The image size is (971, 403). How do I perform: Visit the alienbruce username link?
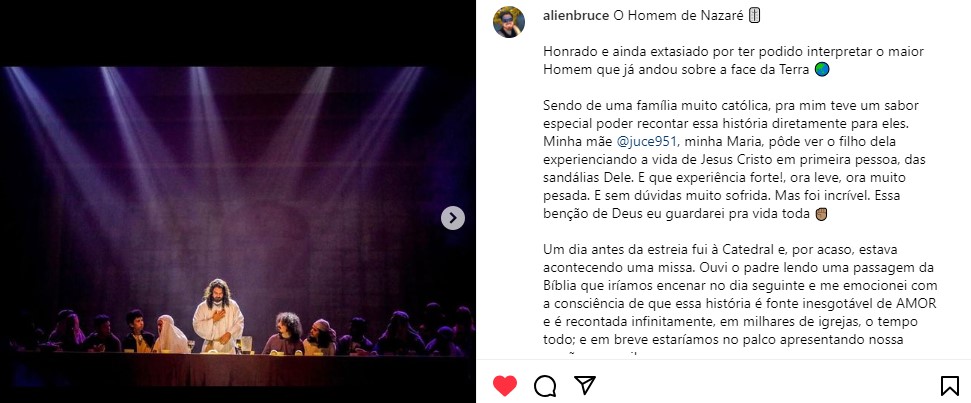click(x=576, y=16)
